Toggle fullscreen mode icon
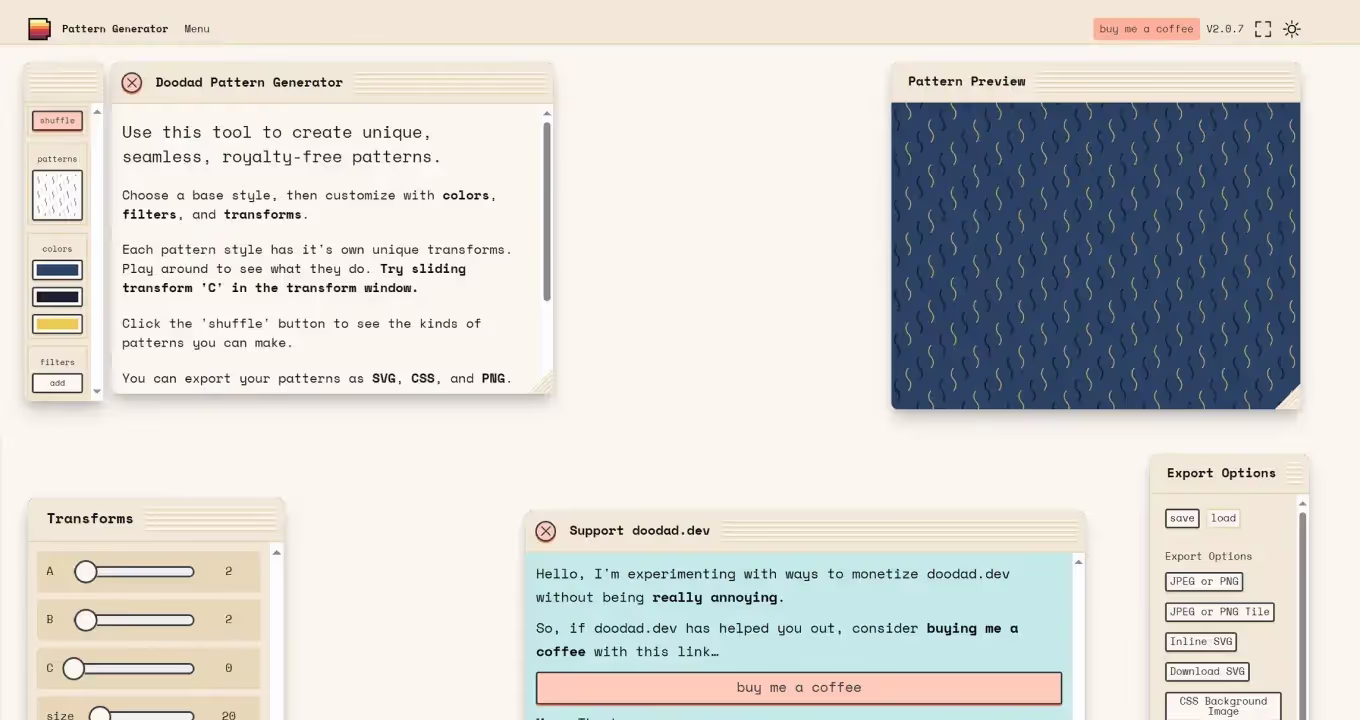The image size is (1360, 720). click(1263, 29)
